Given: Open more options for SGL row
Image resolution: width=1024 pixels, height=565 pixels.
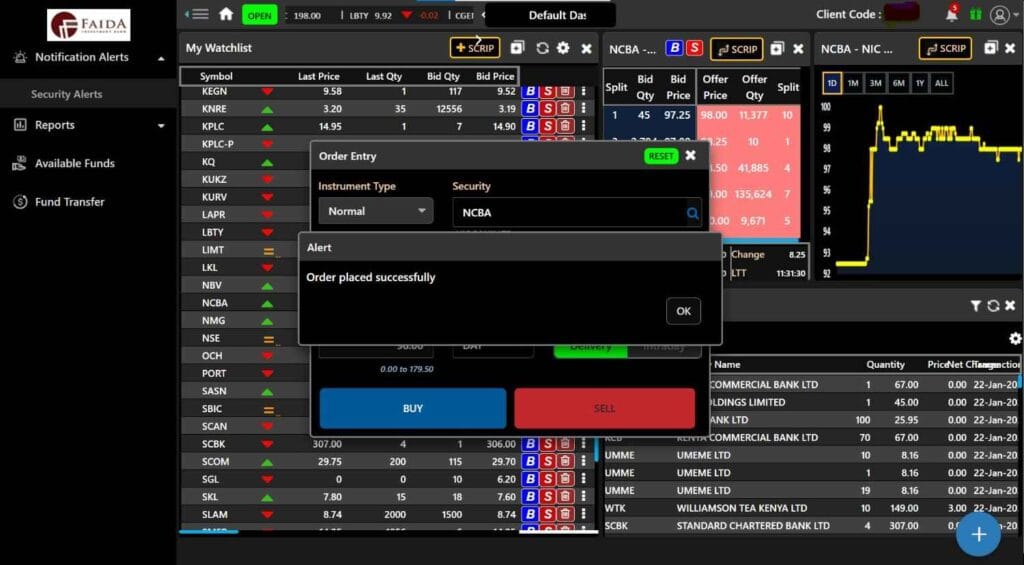Looking at the screenshot, I should pyautogui.click(x=583, y=479).
